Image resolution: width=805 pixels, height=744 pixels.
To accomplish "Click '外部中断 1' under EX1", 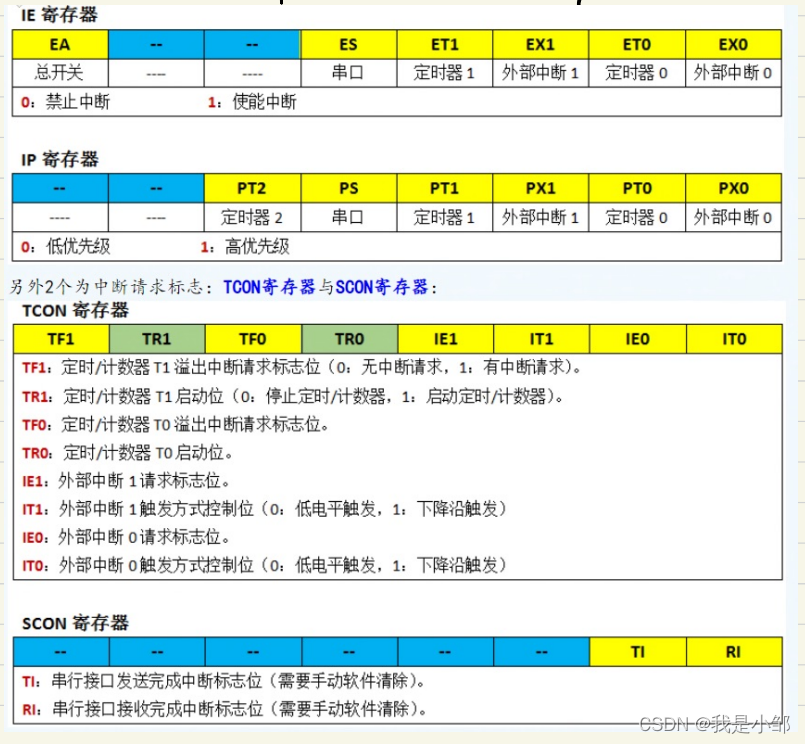I will (x=541, y=73).
